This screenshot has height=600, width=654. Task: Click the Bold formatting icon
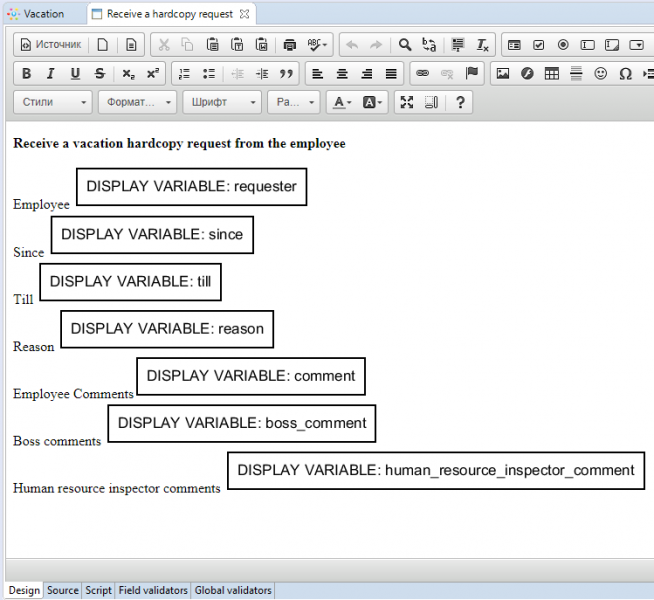tap(26, 74)
